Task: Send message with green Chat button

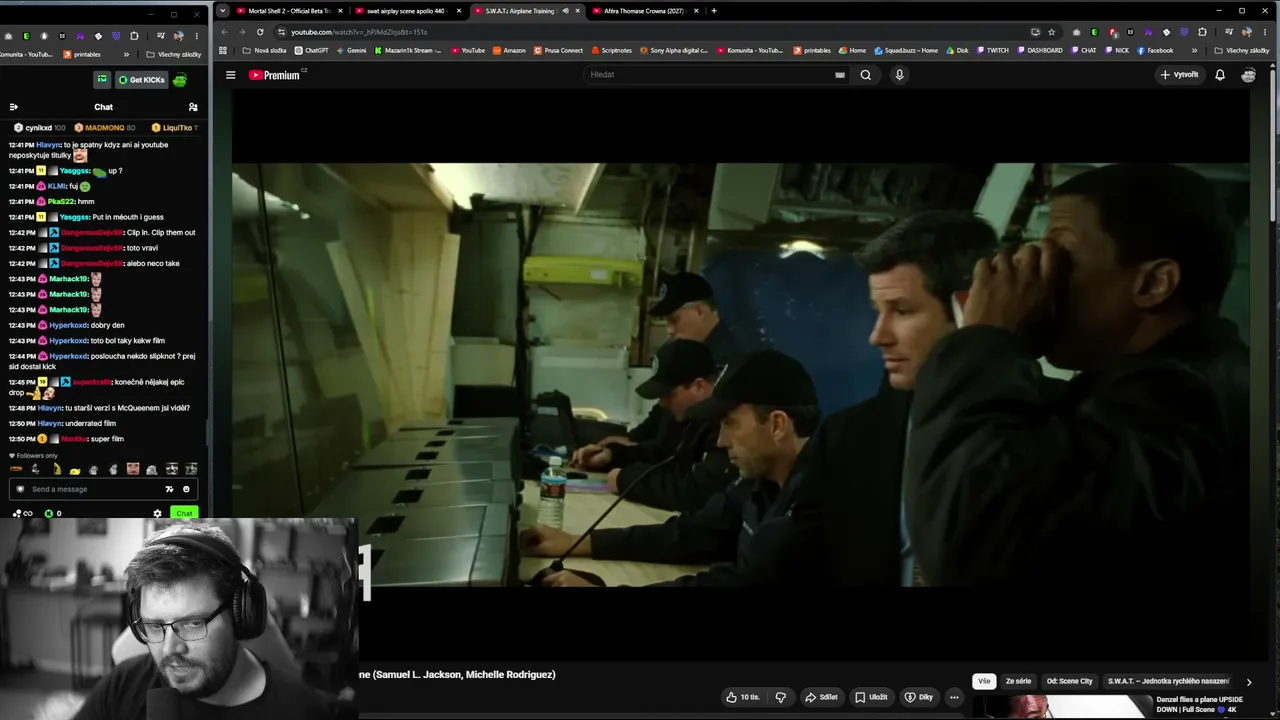Action: (184, 514)
